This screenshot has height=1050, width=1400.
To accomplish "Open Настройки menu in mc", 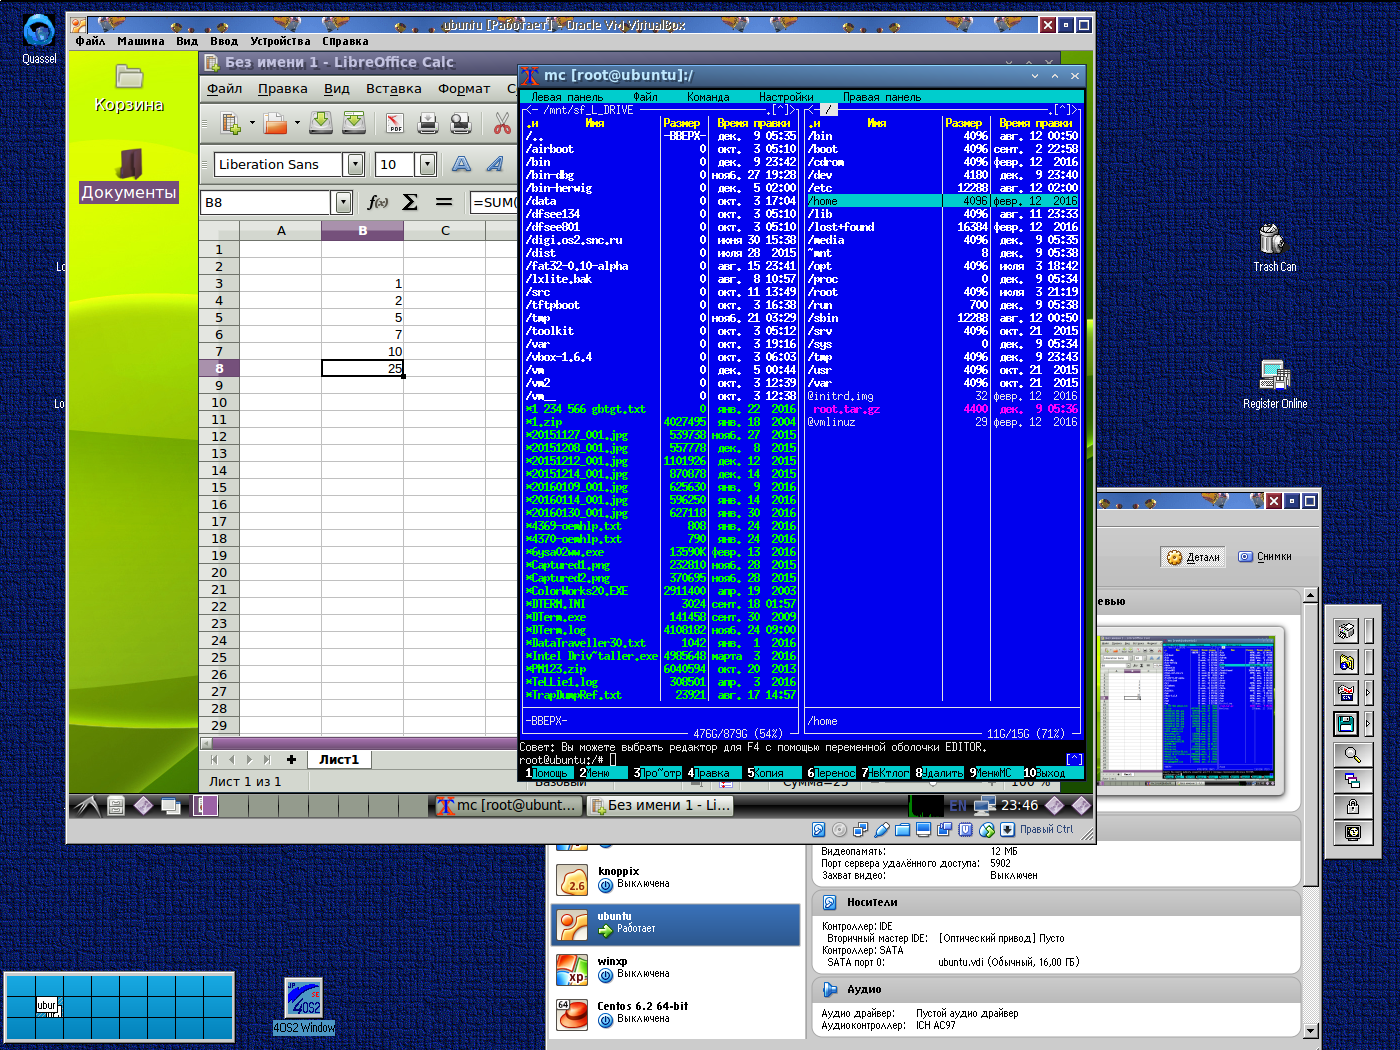I will (786, 97).
